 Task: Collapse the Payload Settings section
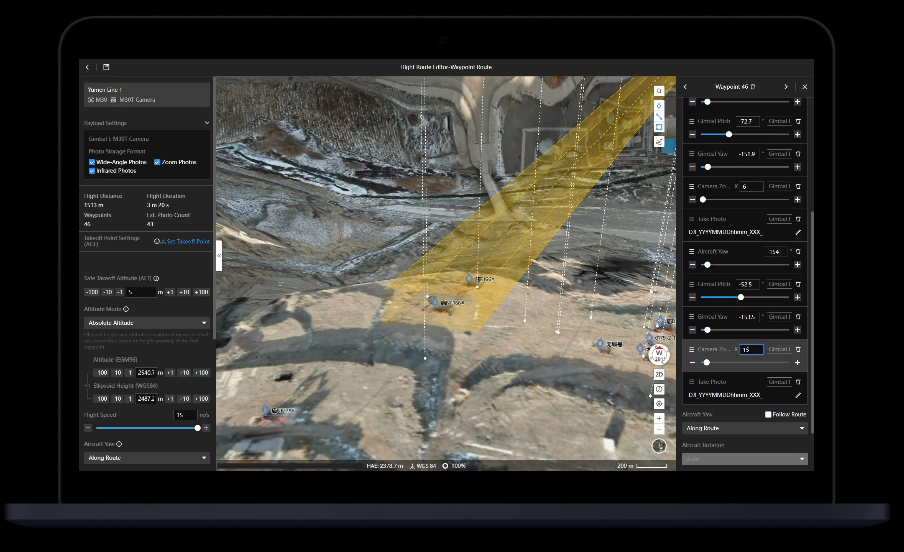206,123
